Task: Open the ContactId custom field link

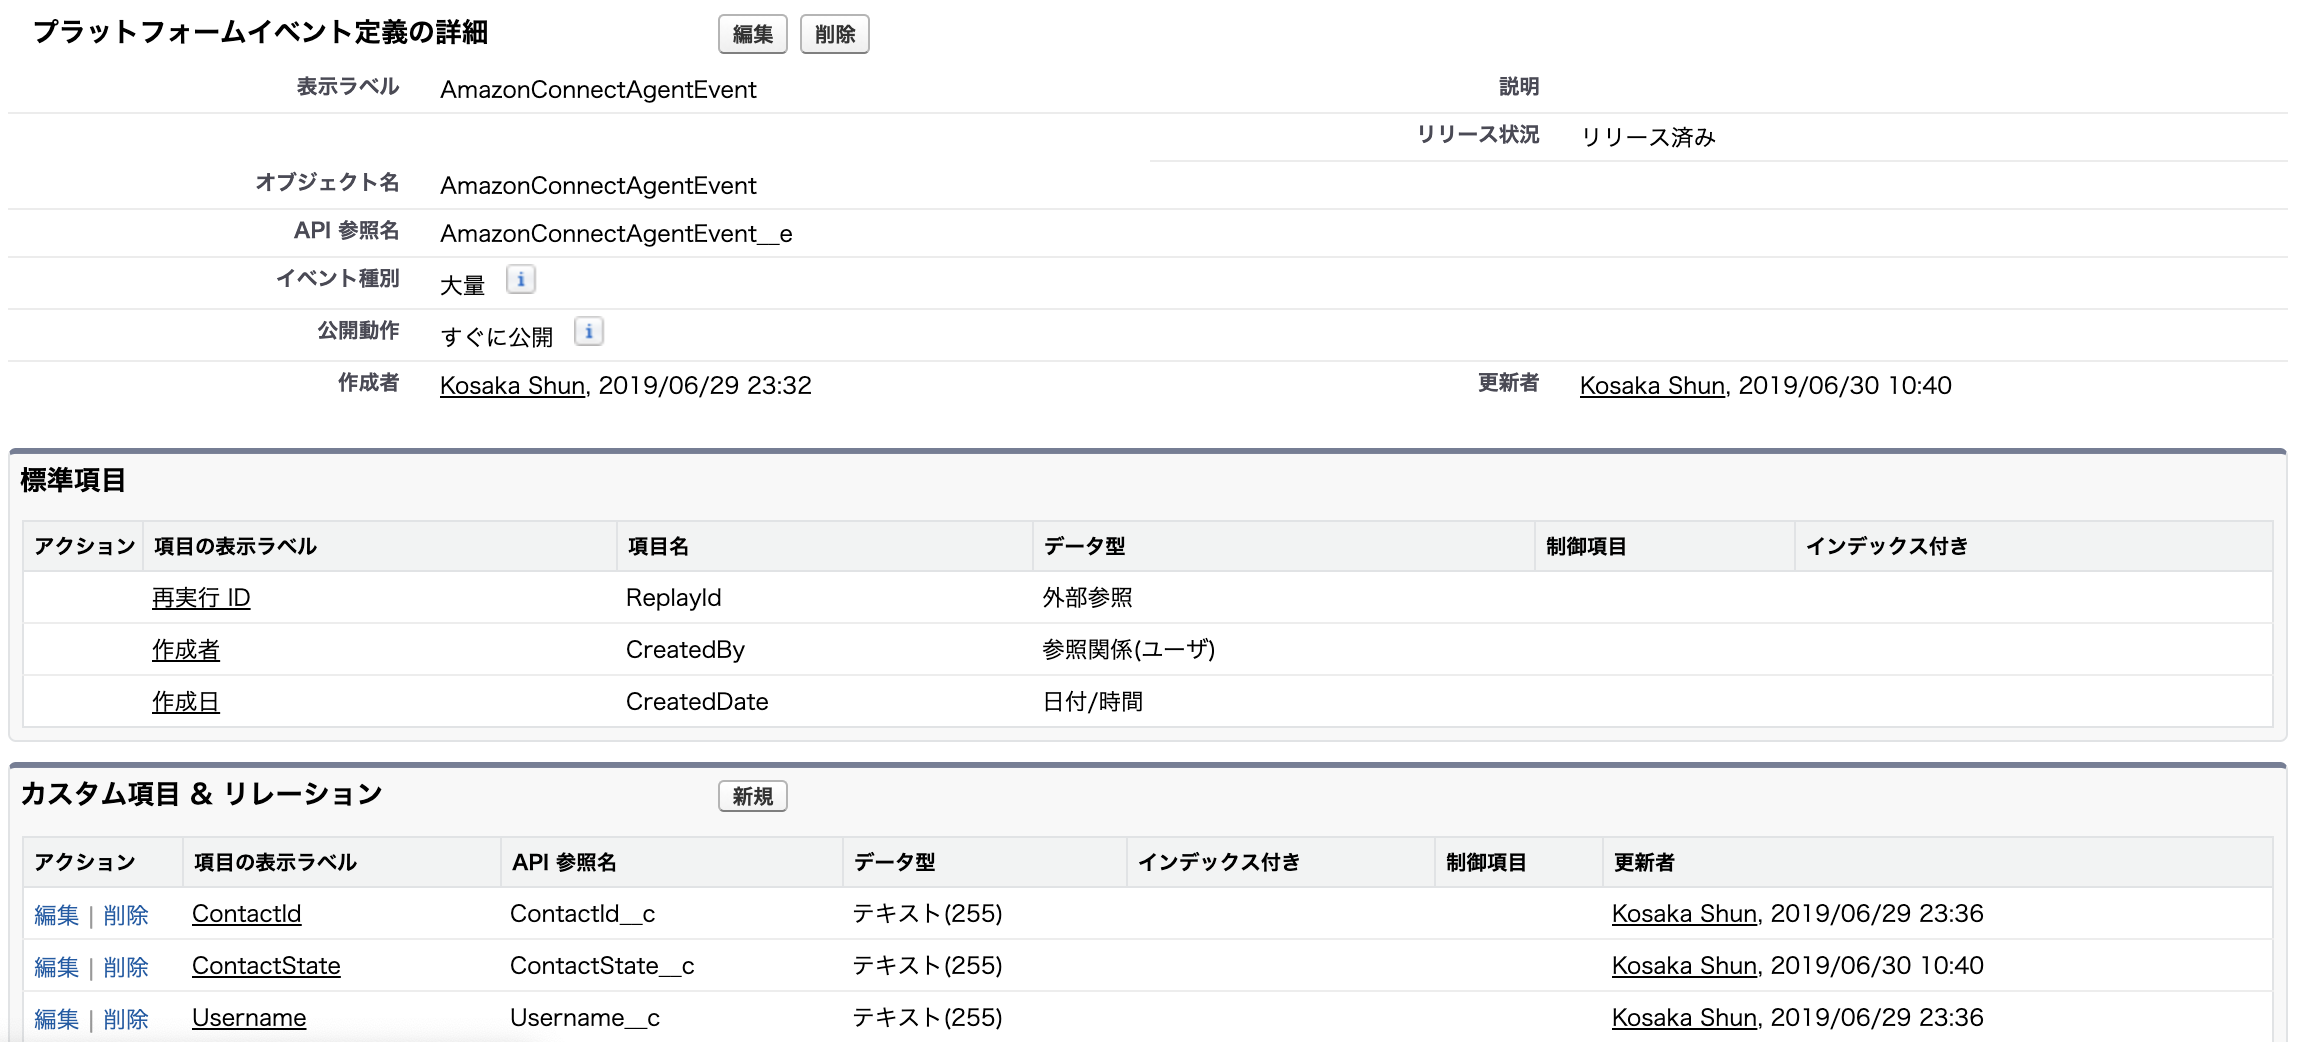Action: 247,913
